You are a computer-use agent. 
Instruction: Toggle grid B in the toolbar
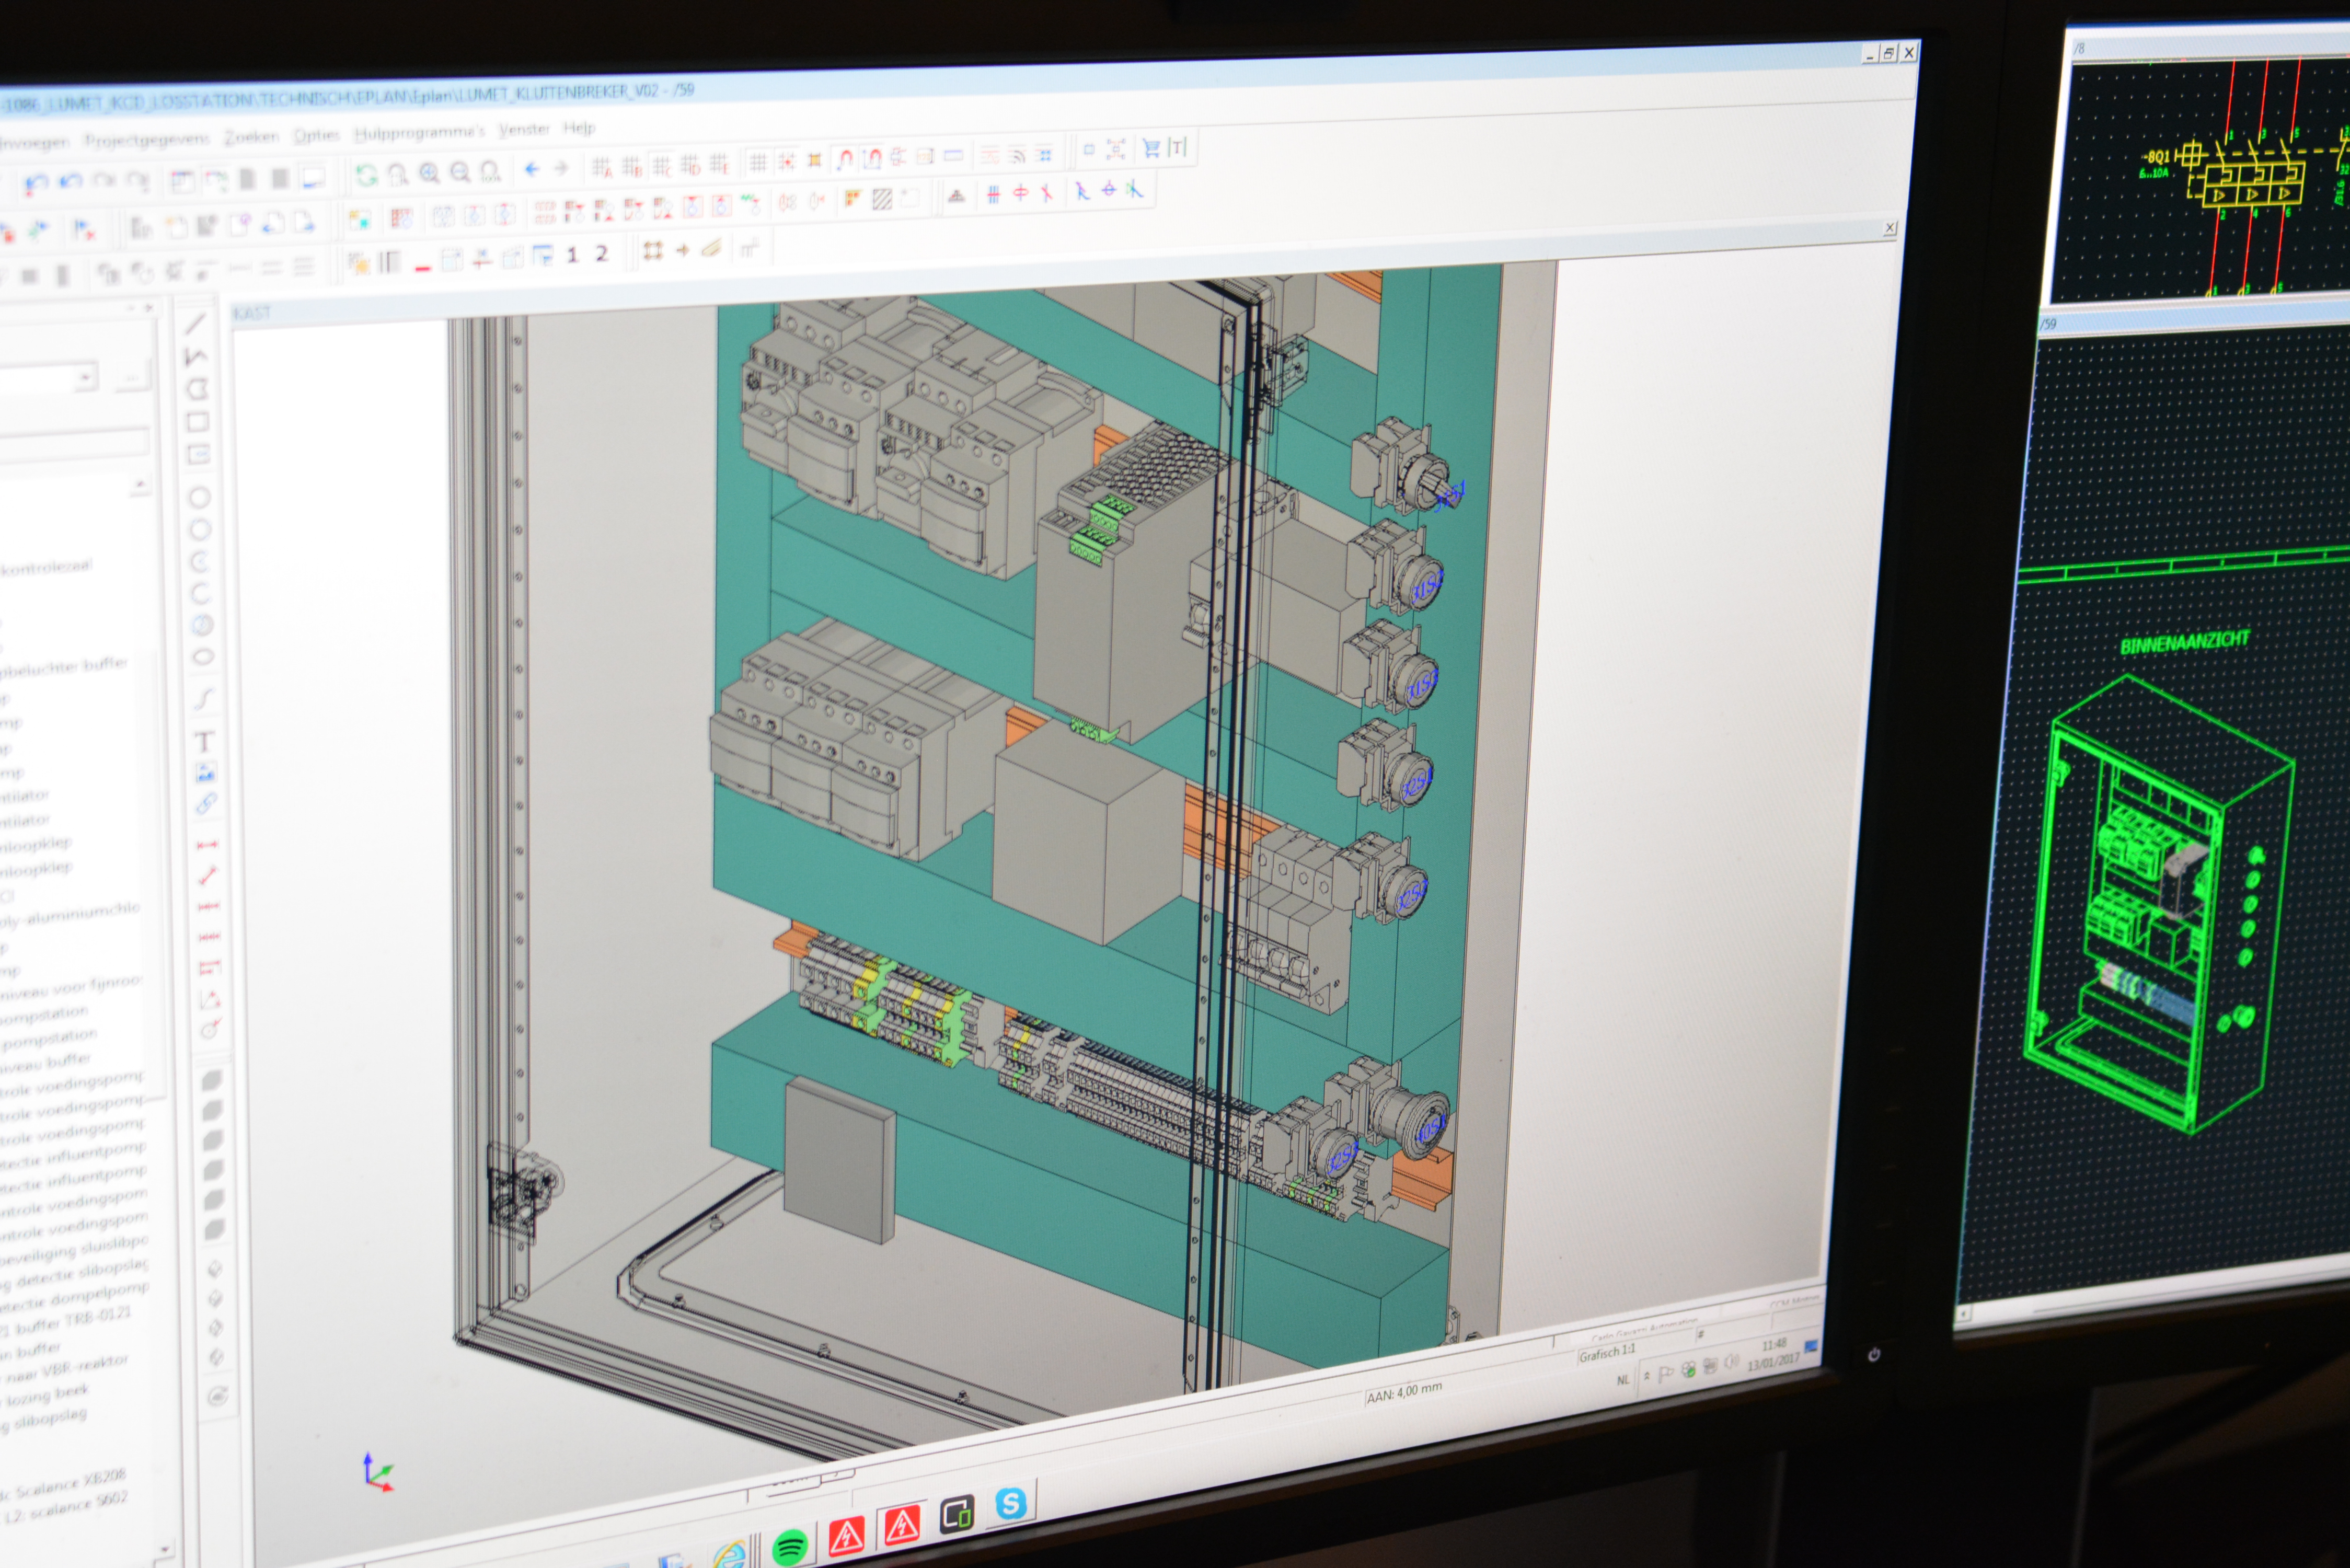[632, 166]
